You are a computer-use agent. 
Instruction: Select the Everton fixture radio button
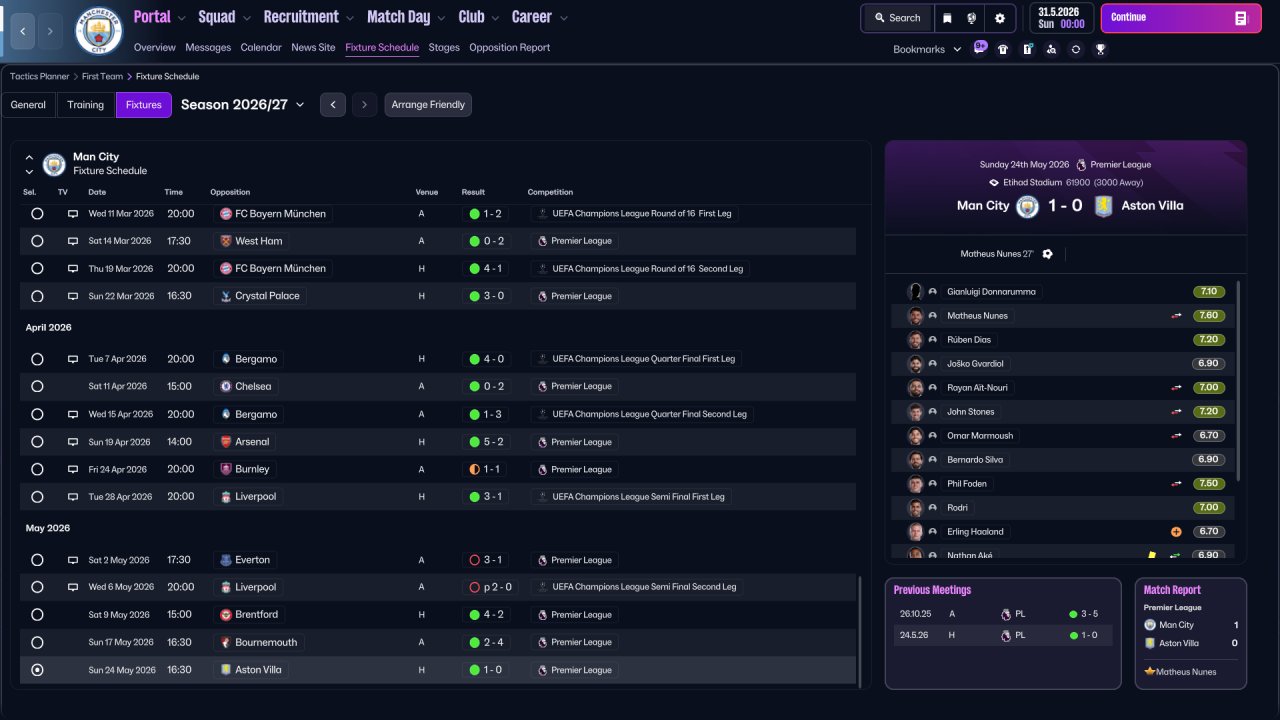[x=37, y=560]
